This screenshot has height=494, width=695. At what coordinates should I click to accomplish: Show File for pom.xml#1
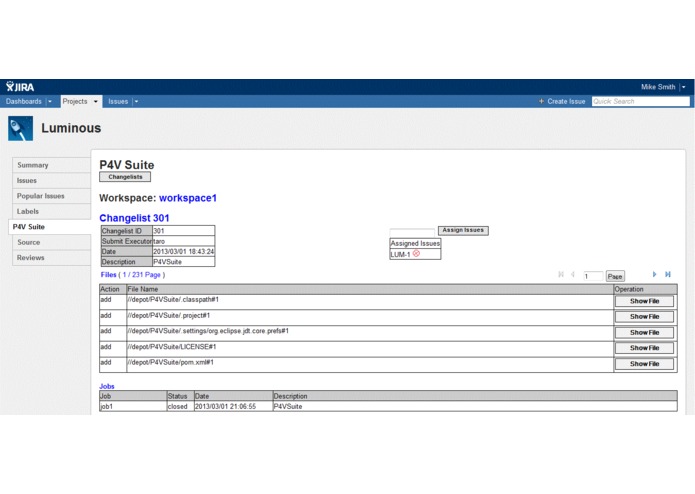point(644,364)
